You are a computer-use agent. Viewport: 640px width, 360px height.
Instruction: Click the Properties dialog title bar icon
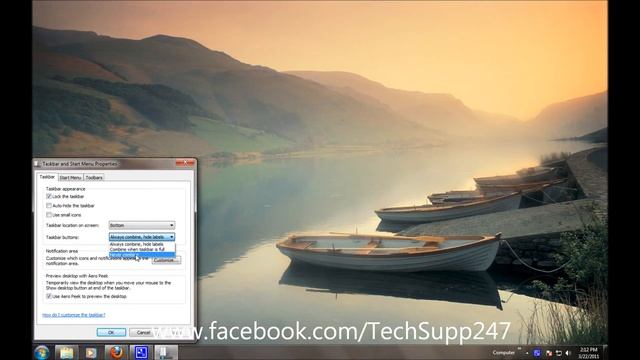[x=37, y=164]
